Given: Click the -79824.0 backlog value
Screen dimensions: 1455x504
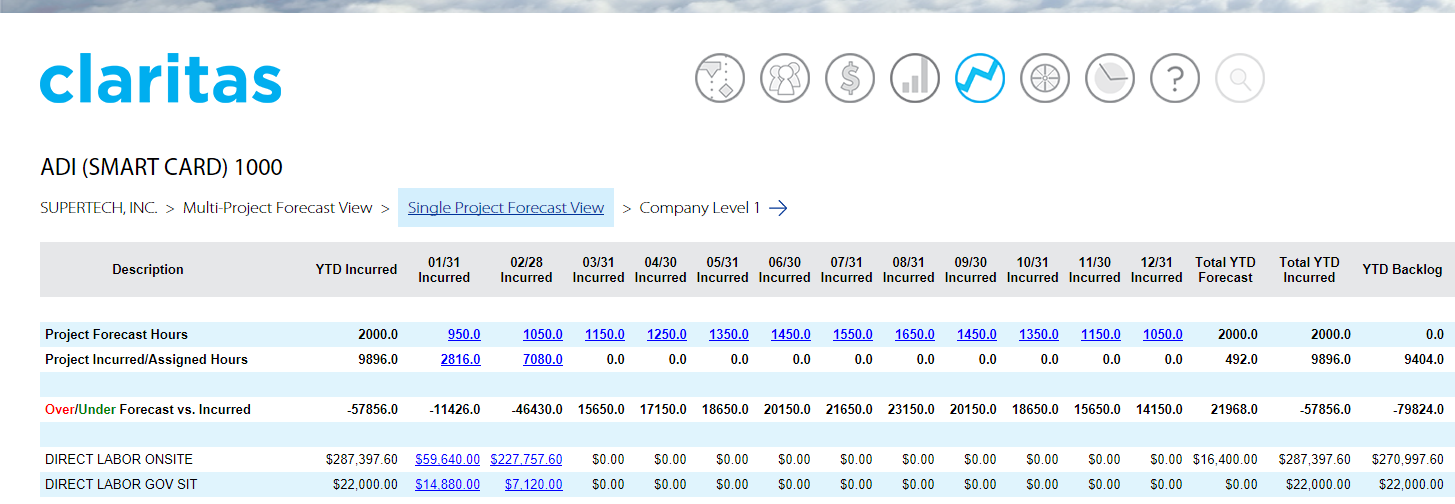Looking at the screenshot, I should (1417, 410).
